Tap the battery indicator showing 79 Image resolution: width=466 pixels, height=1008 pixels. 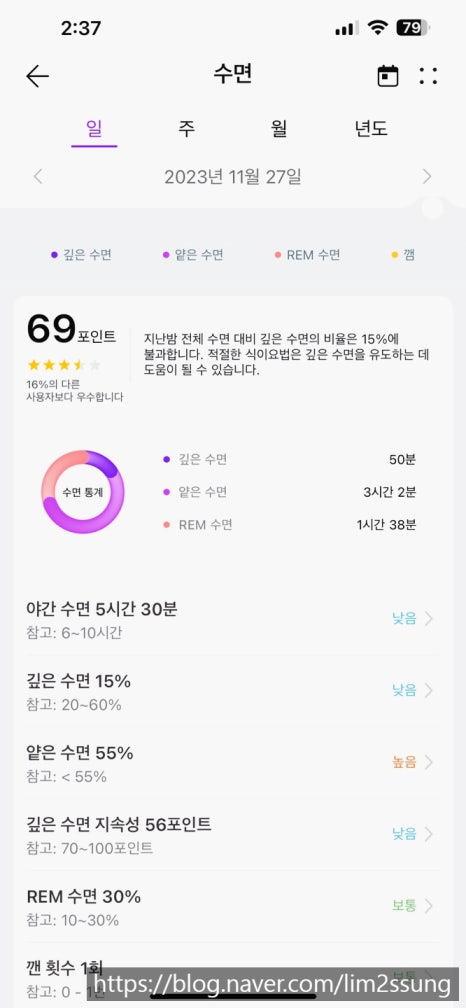(x=413, y=28)
